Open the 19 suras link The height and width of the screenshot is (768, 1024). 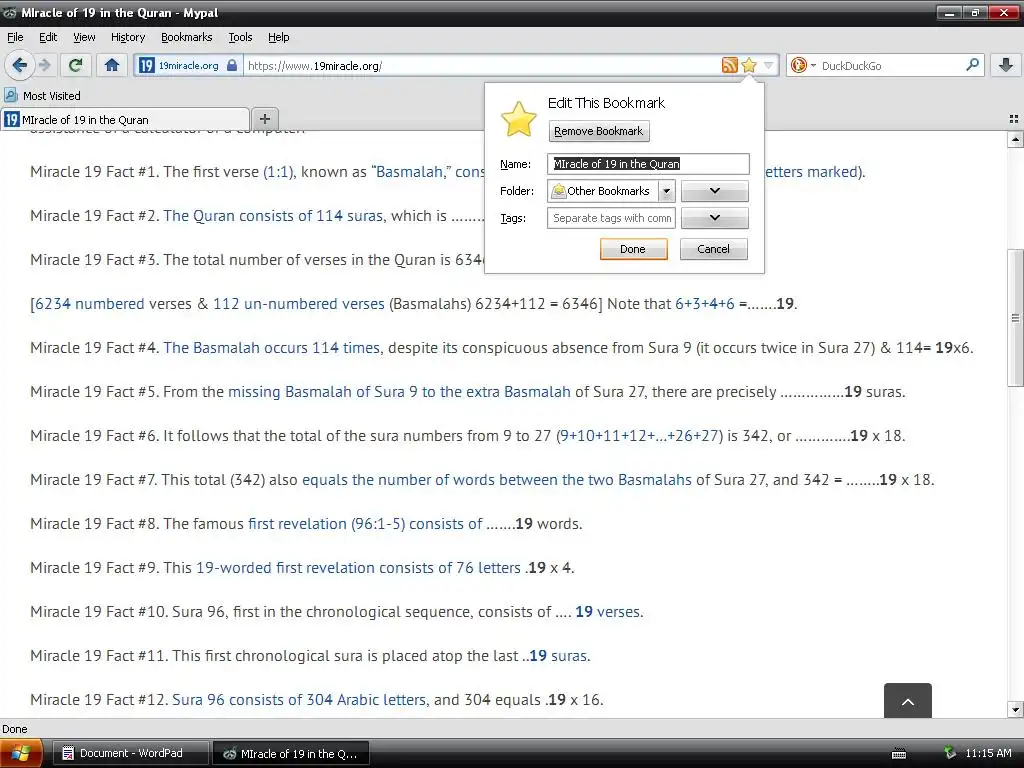[560, 656]
